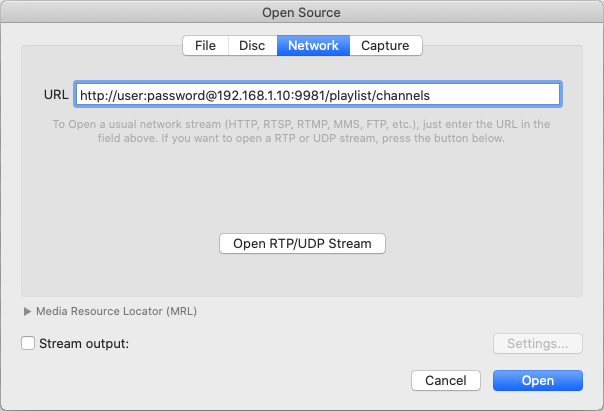Click the 'Stream output:' label text
The width and height of the screenshot is (604, 411).
pos(84,343)
